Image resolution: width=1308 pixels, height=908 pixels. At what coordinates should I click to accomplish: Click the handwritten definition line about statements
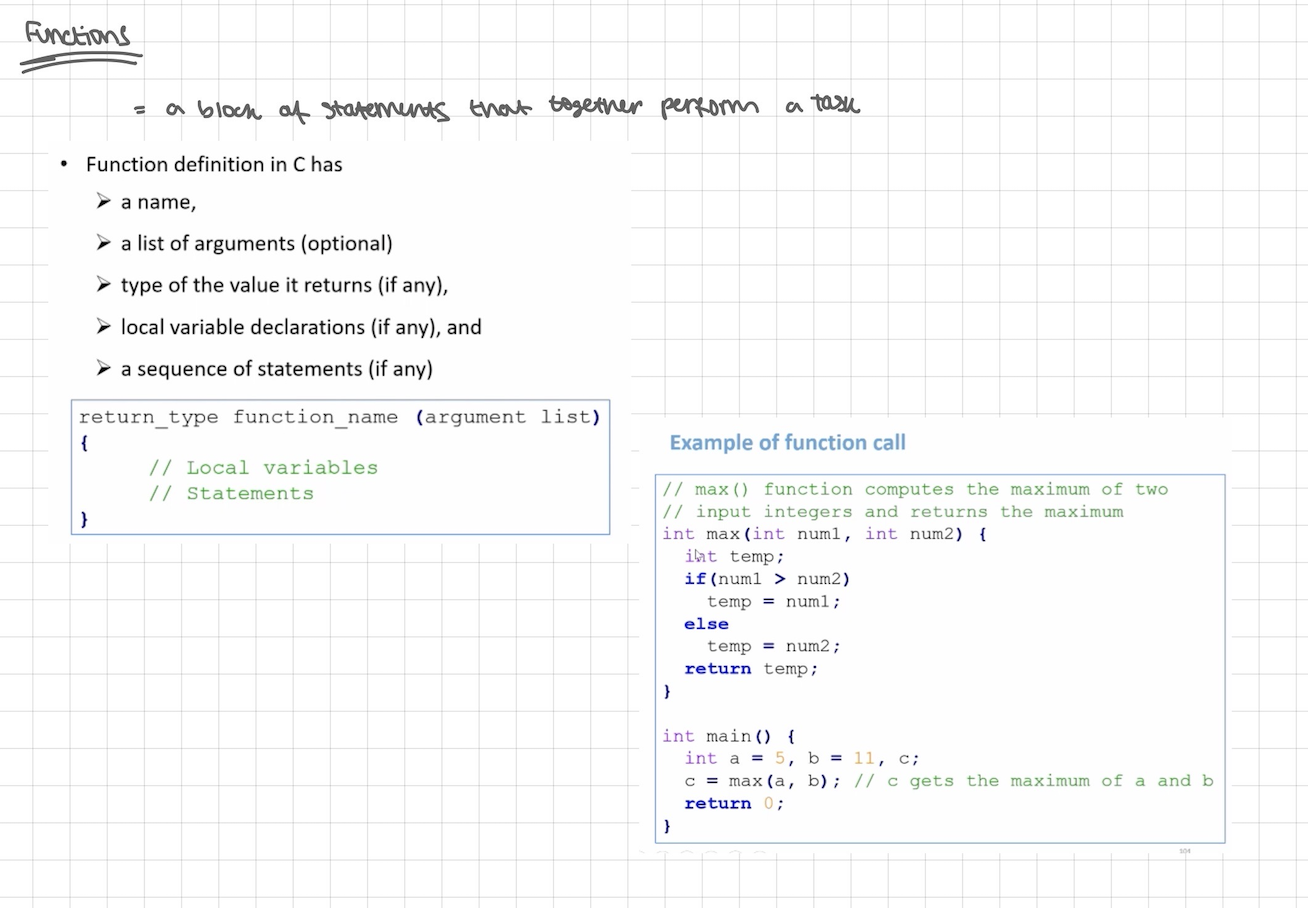[498, 107]
